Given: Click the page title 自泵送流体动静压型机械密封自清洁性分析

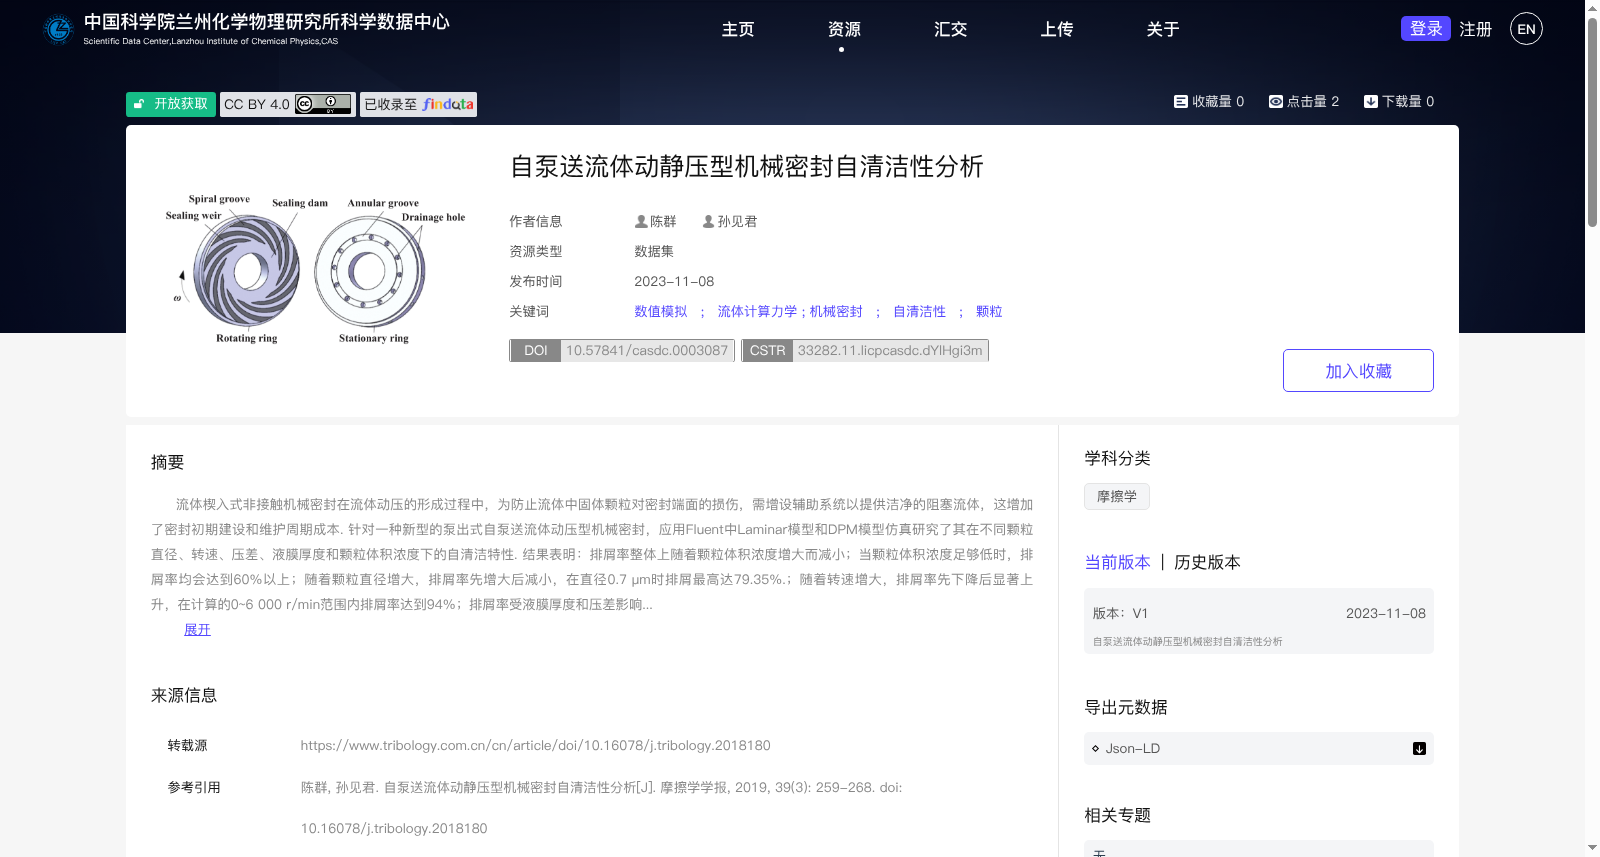Looking at the screenshot, I should coord(747,167).
